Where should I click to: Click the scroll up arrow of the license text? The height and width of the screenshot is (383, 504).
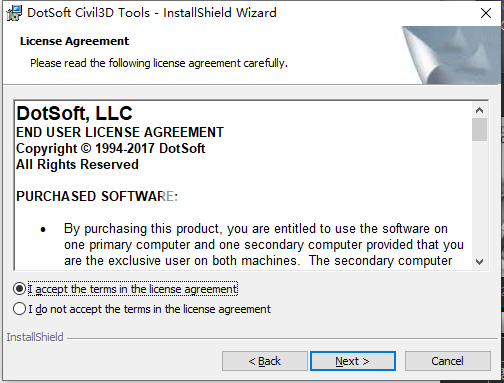[479, 110]
